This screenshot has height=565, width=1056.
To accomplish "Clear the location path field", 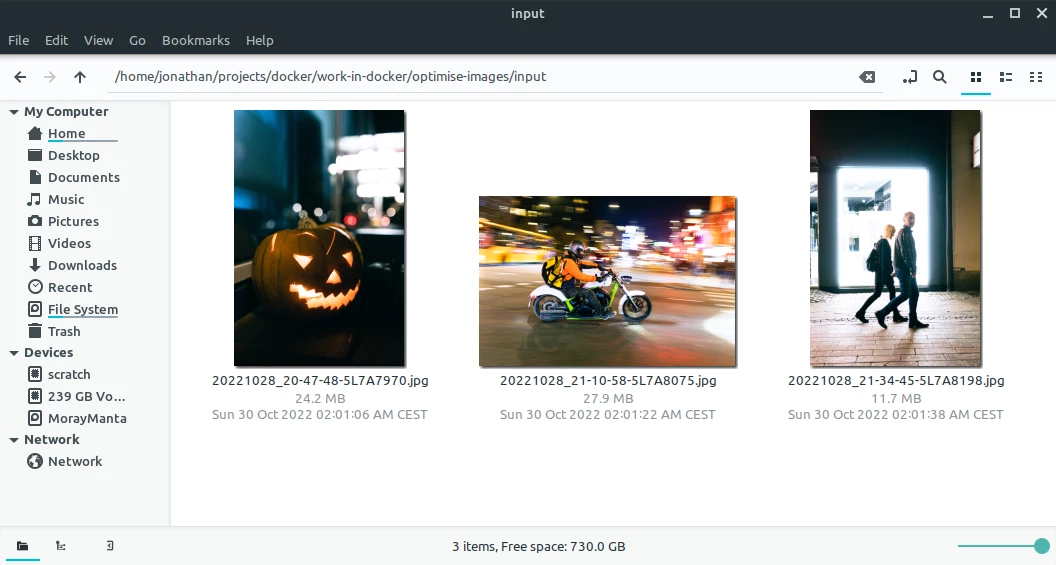I will click(867, 77).
